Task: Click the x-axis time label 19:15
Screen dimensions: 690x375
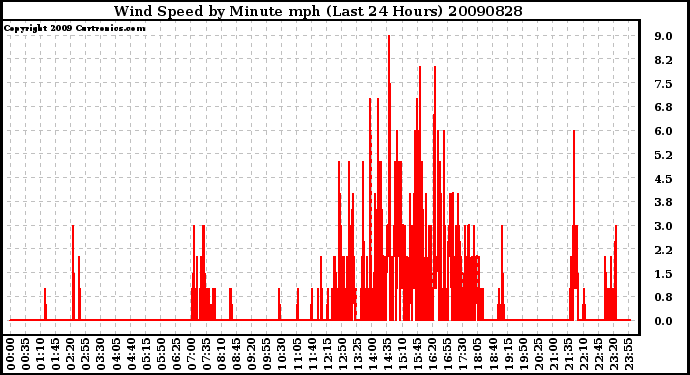Action: pos(508,354)
